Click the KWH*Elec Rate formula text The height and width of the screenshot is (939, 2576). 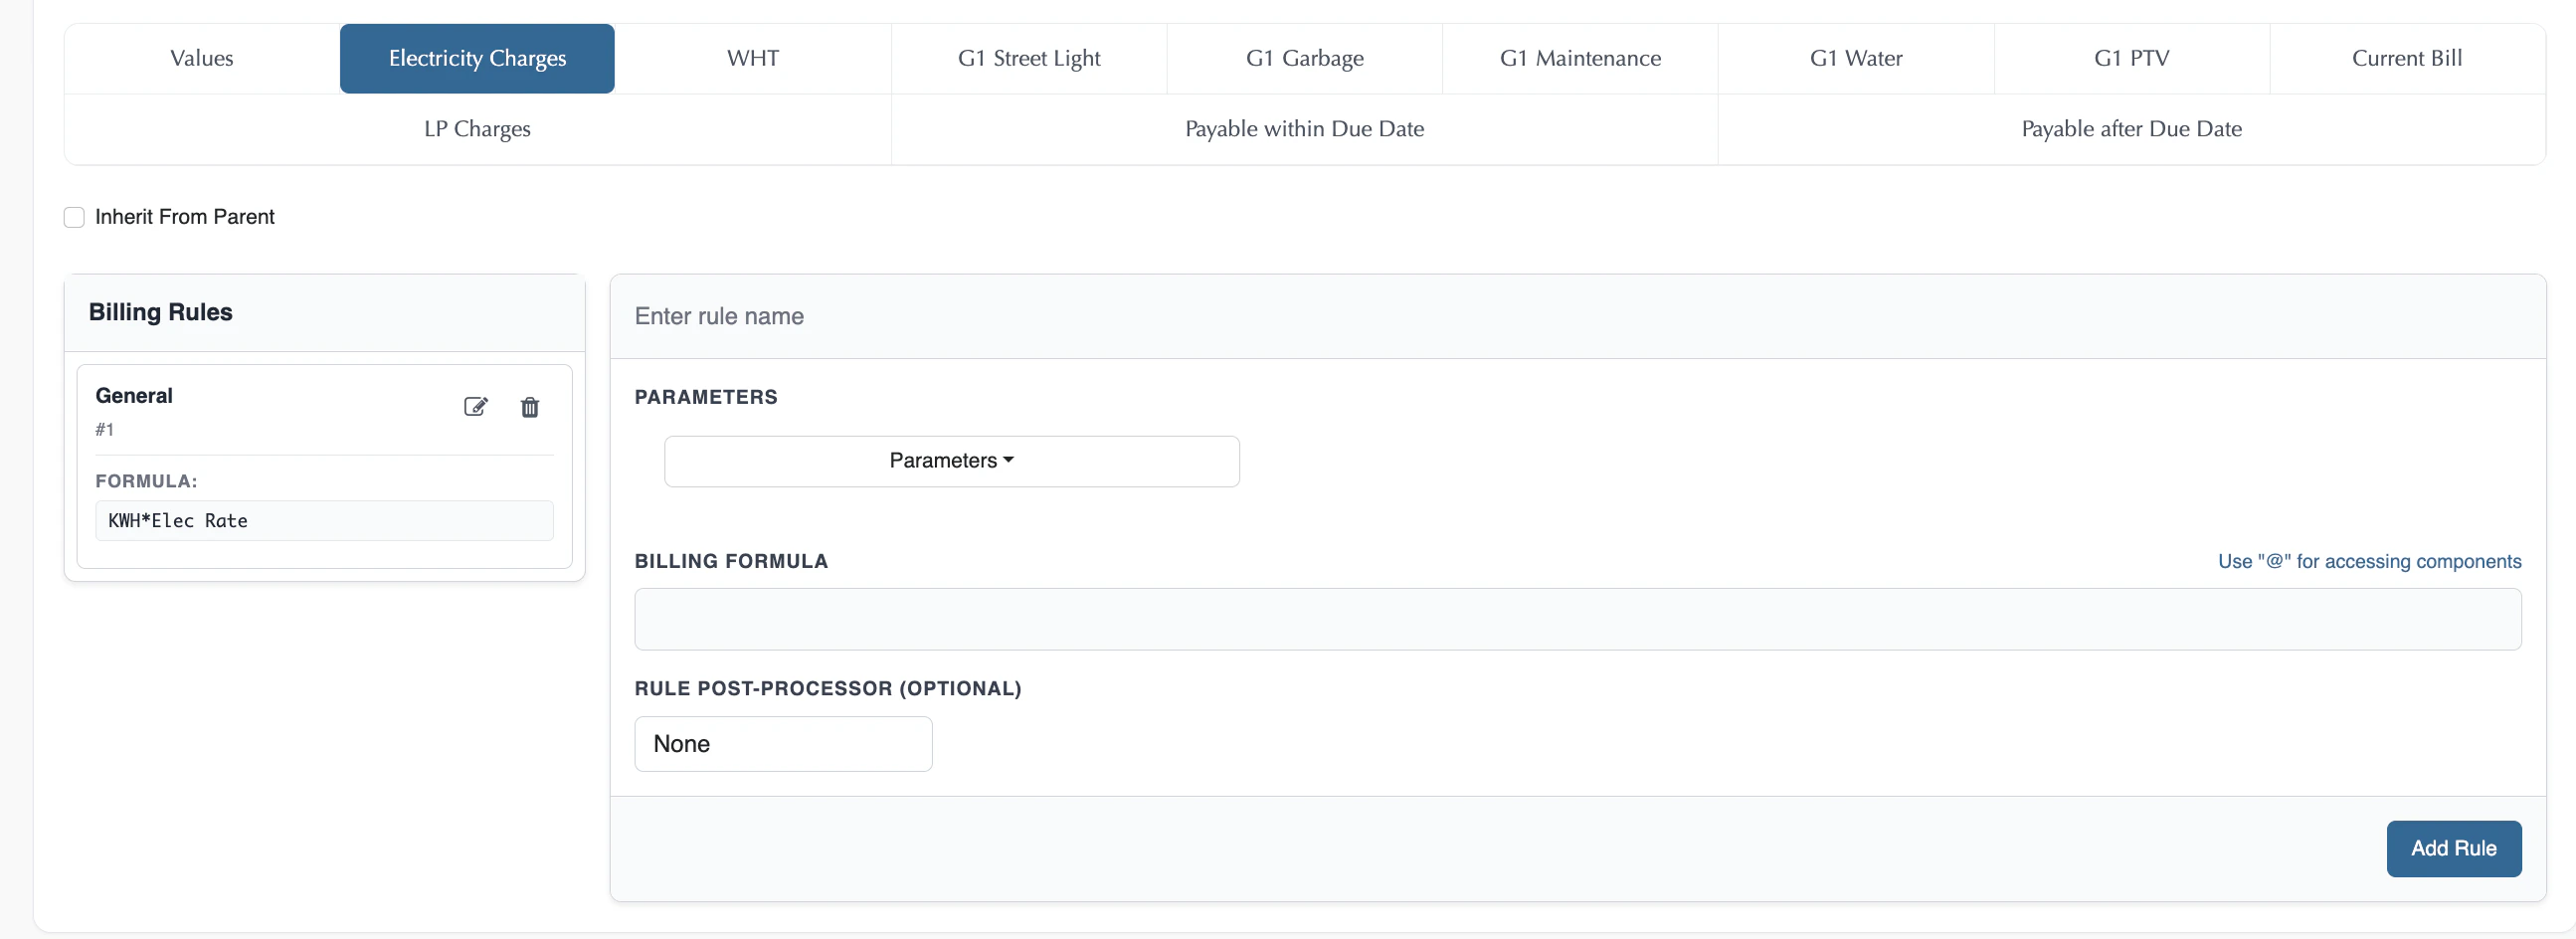[178, 521]
